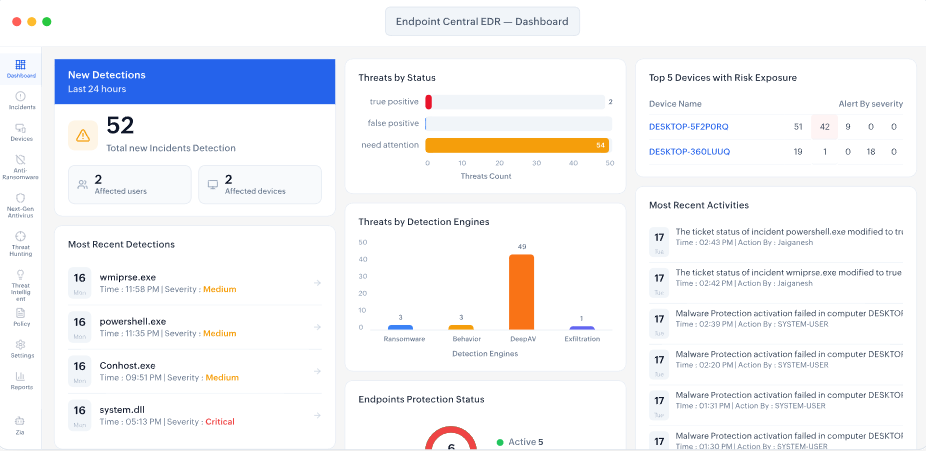Click the 52 total incidents count
Screen dimensions: 926x451
[x=120, y=126]
